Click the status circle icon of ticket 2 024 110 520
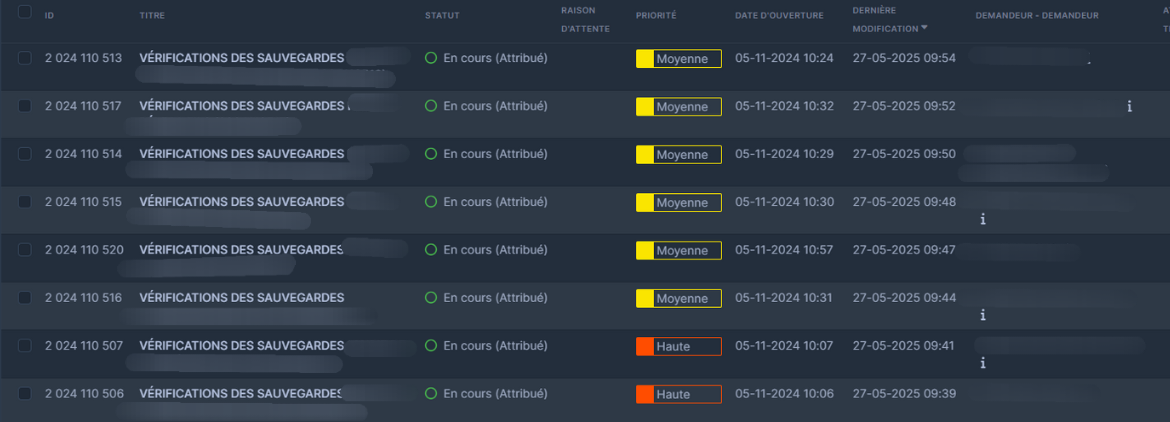 click(x=431, y=250)
